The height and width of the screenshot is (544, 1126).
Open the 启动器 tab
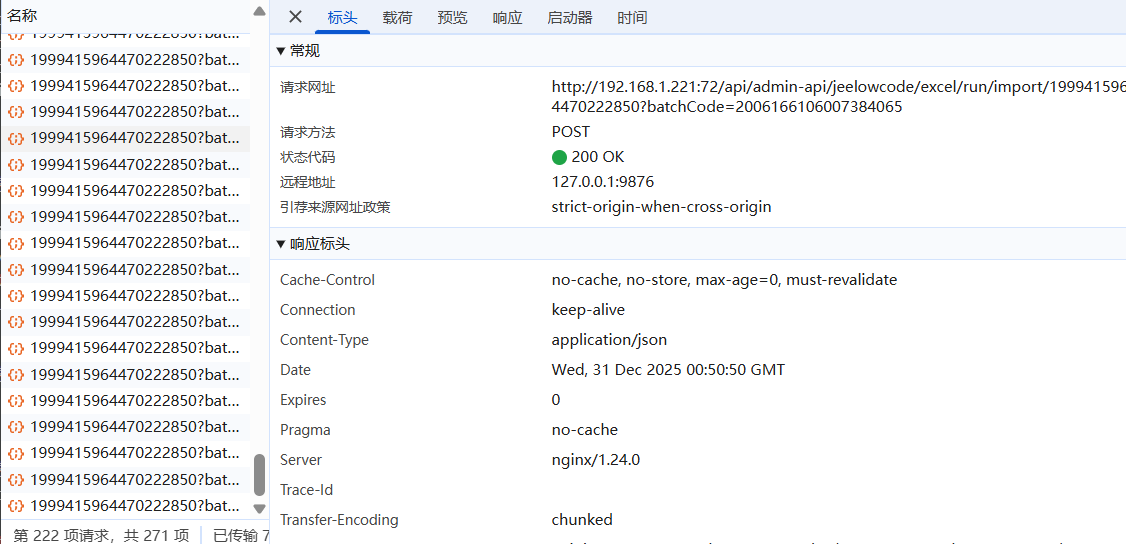(569, 18)
